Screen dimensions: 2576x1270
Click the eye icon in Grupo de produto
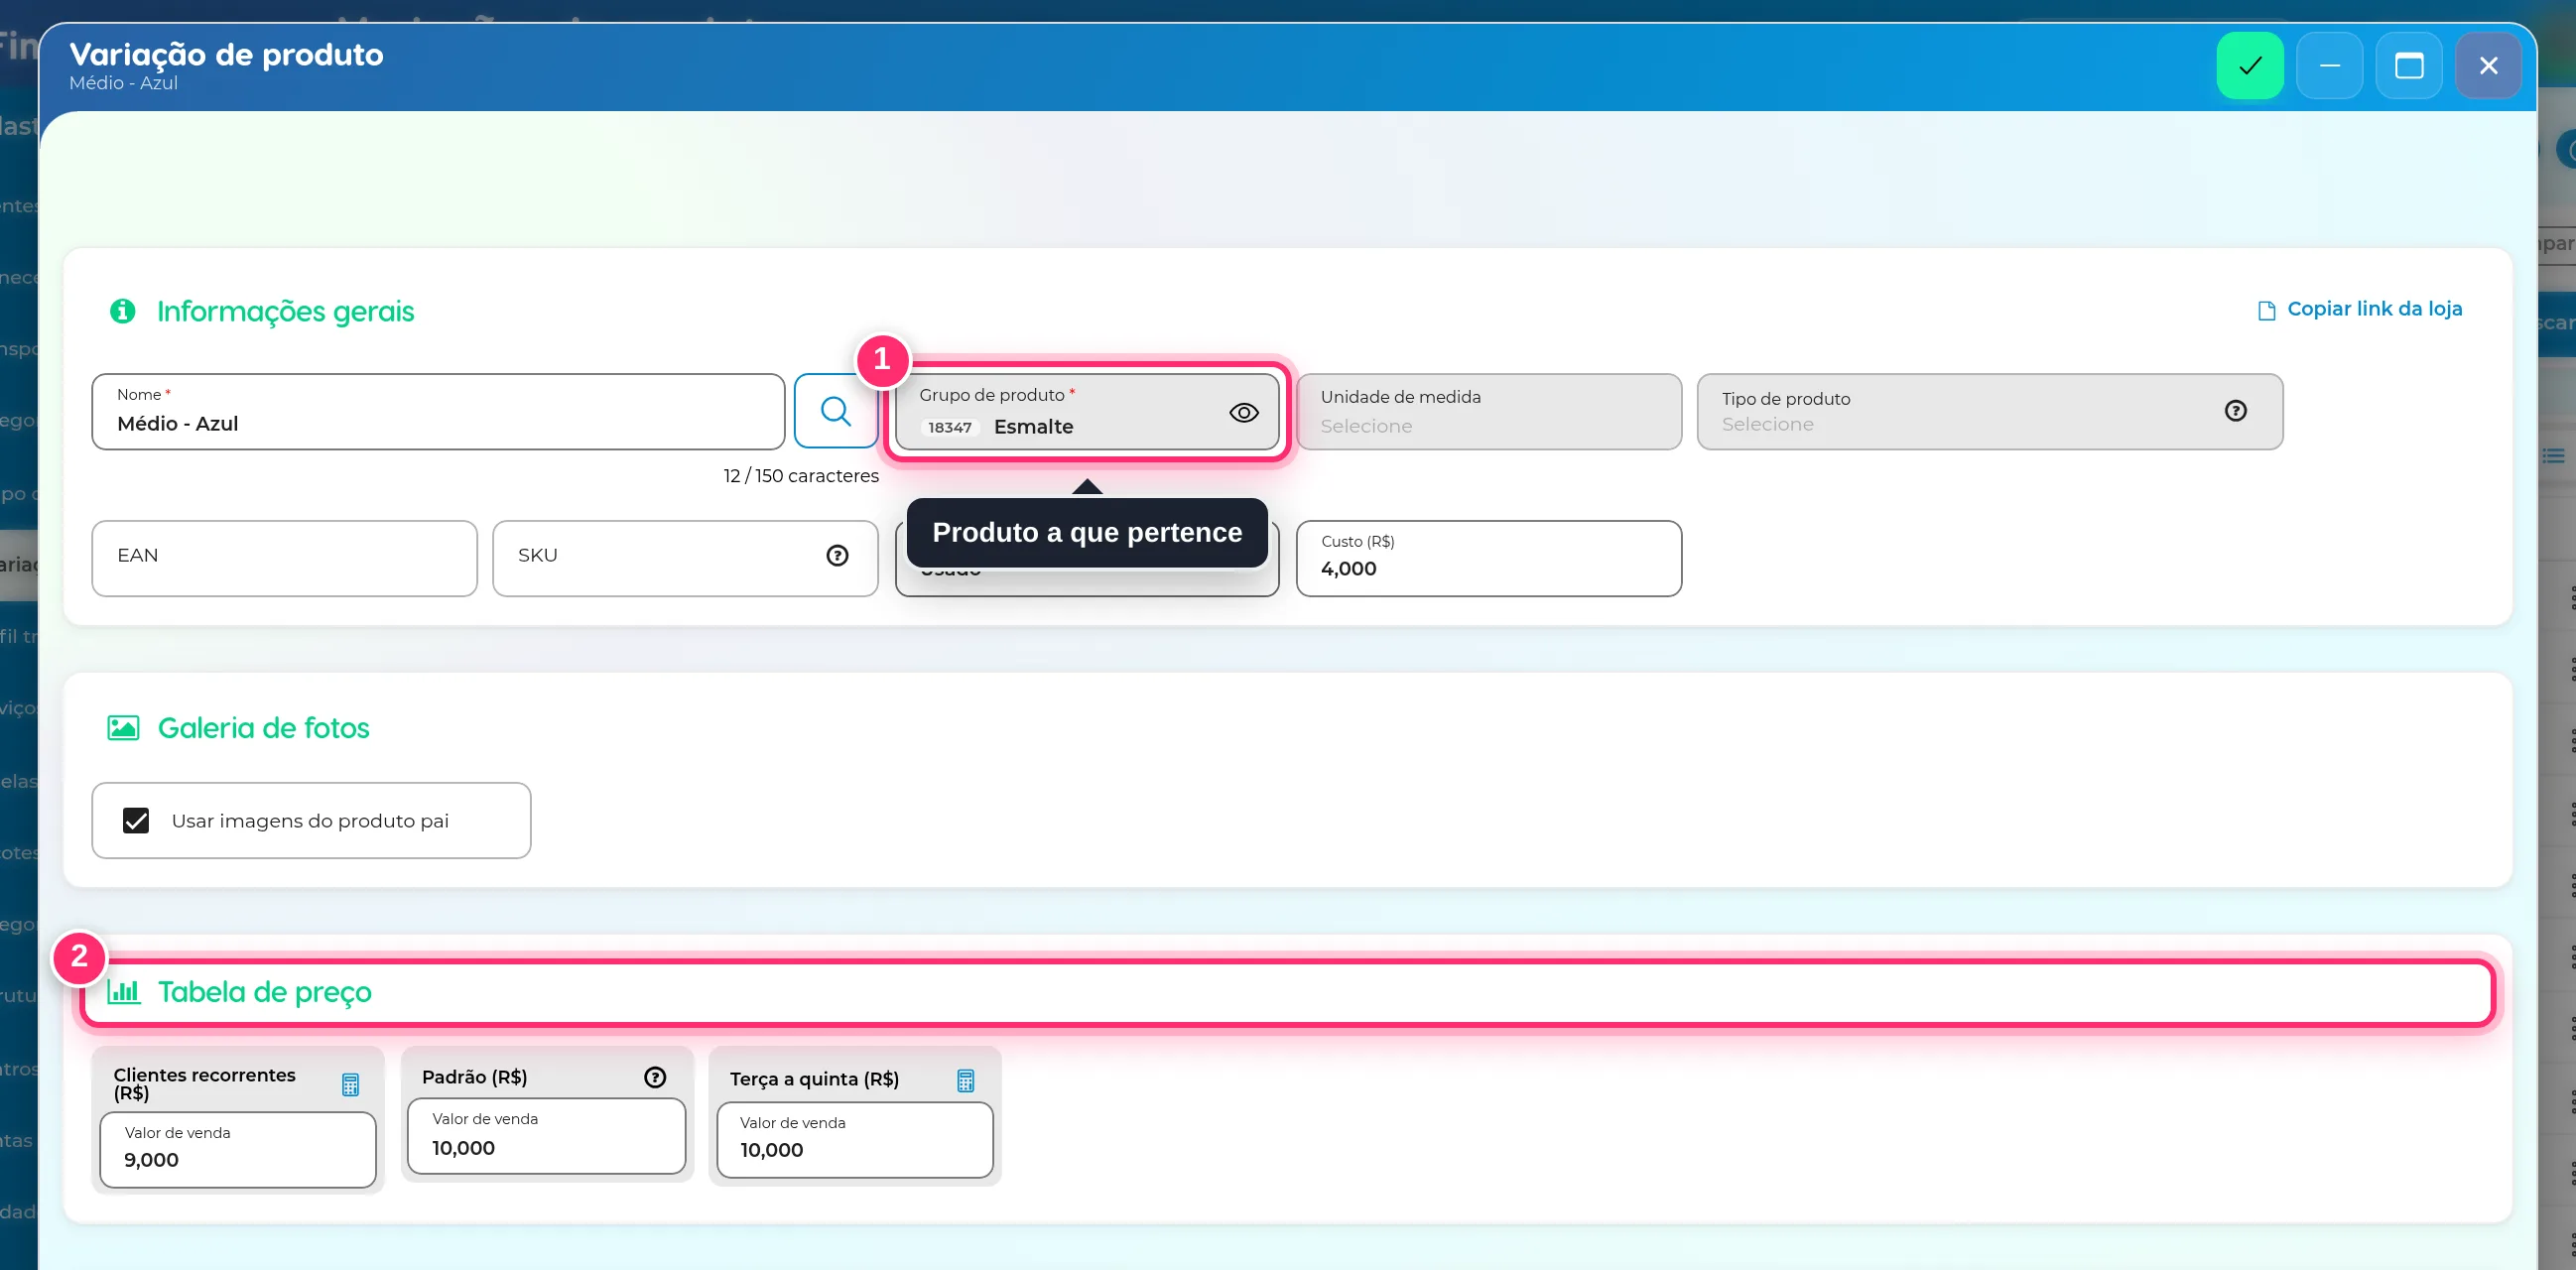pos(1243,412)
